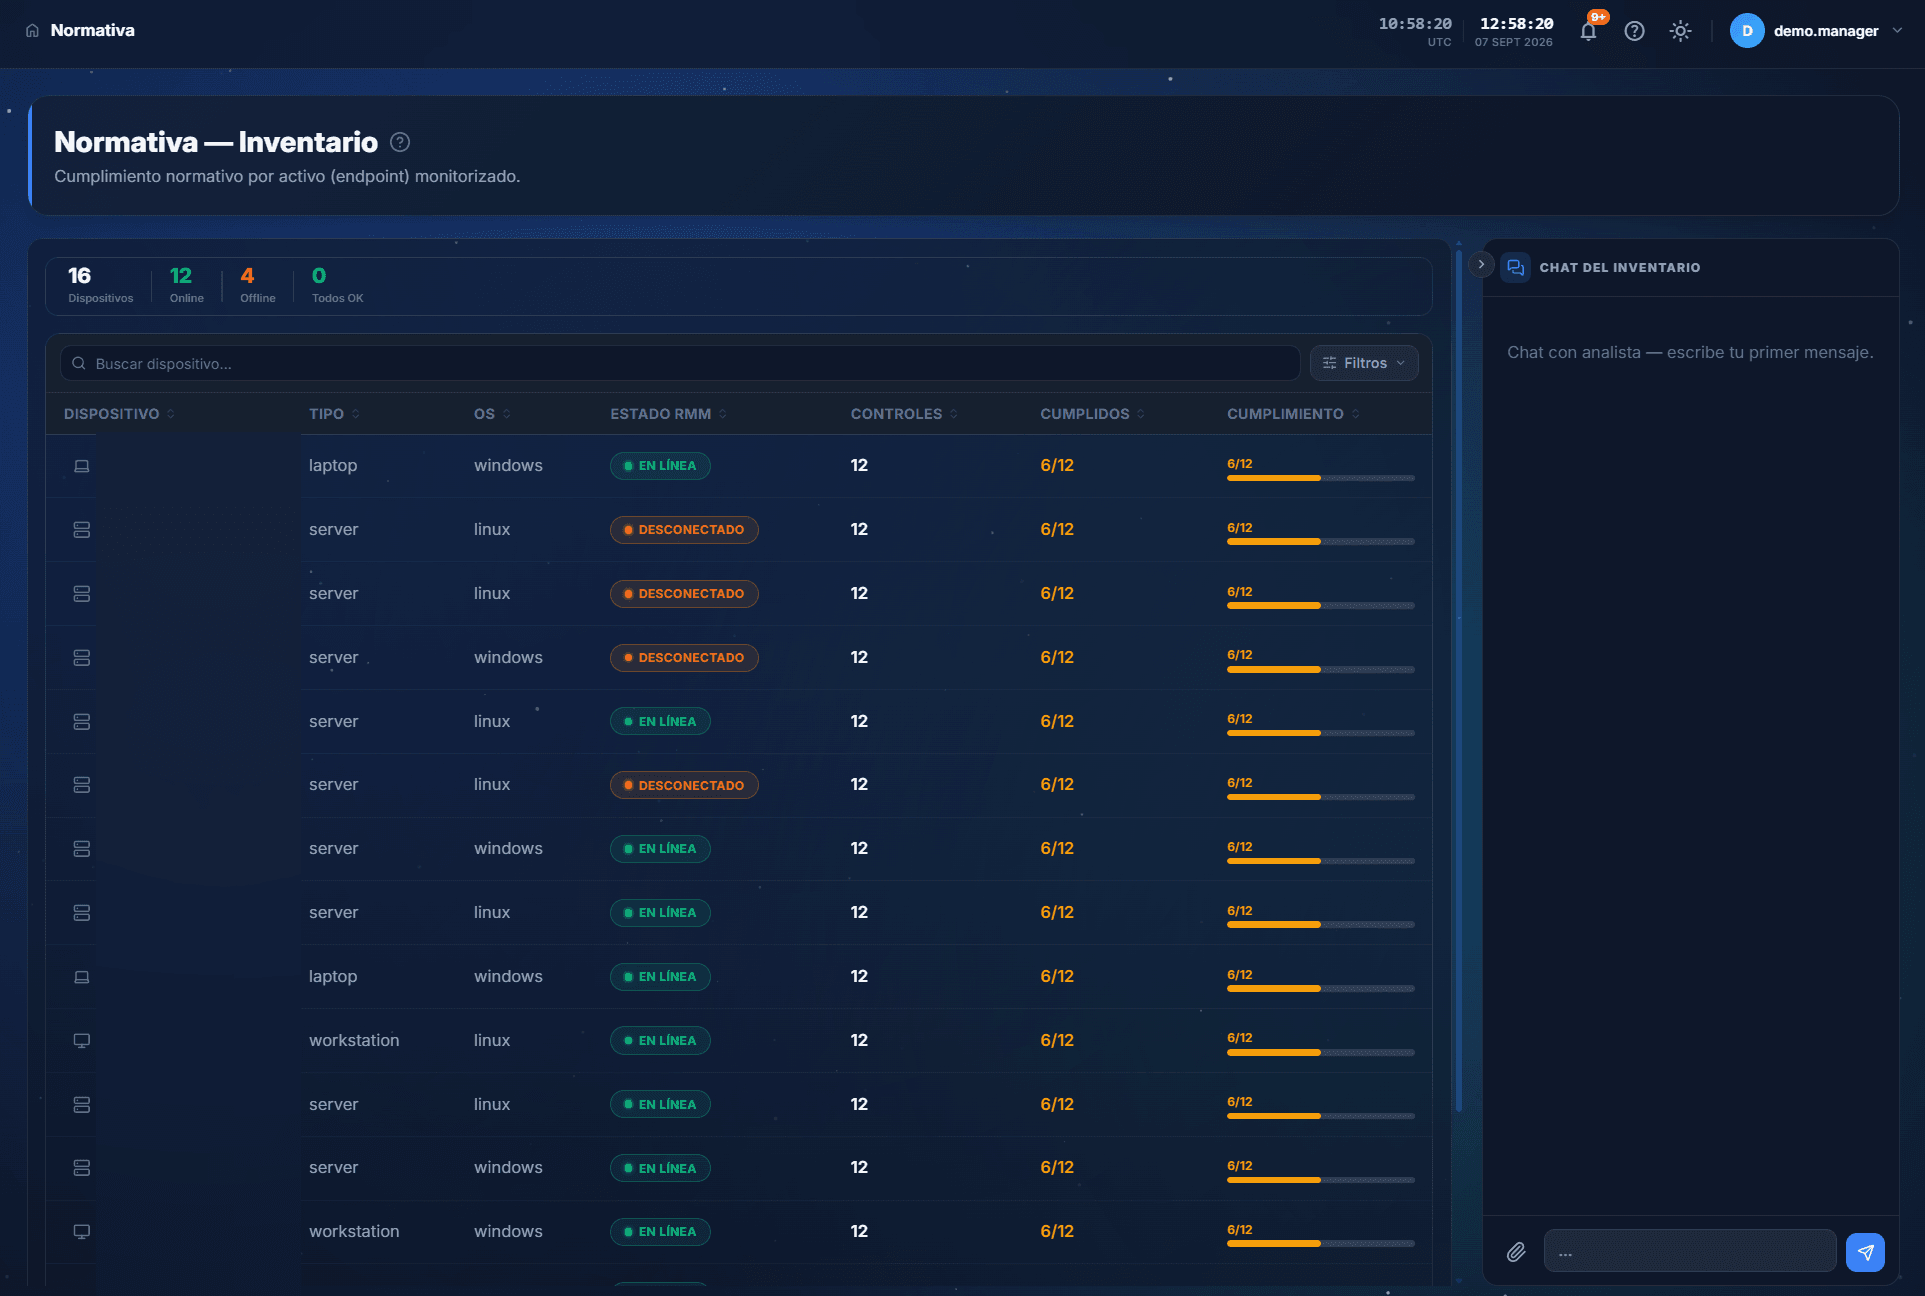Toggle the light/dark theme sun icon
The width and height of the screenshot is (1925, 1296).
1680,31
